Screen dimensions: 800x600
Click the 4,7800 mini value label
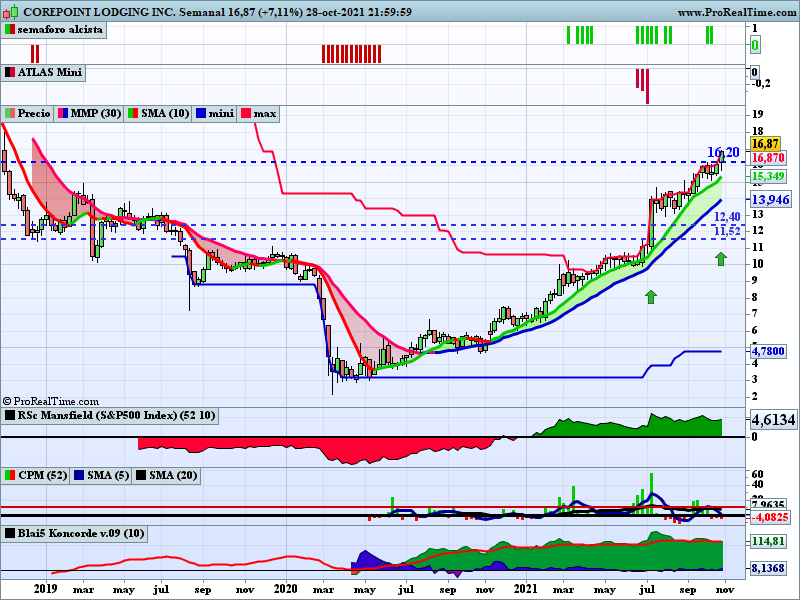(768, 351)
